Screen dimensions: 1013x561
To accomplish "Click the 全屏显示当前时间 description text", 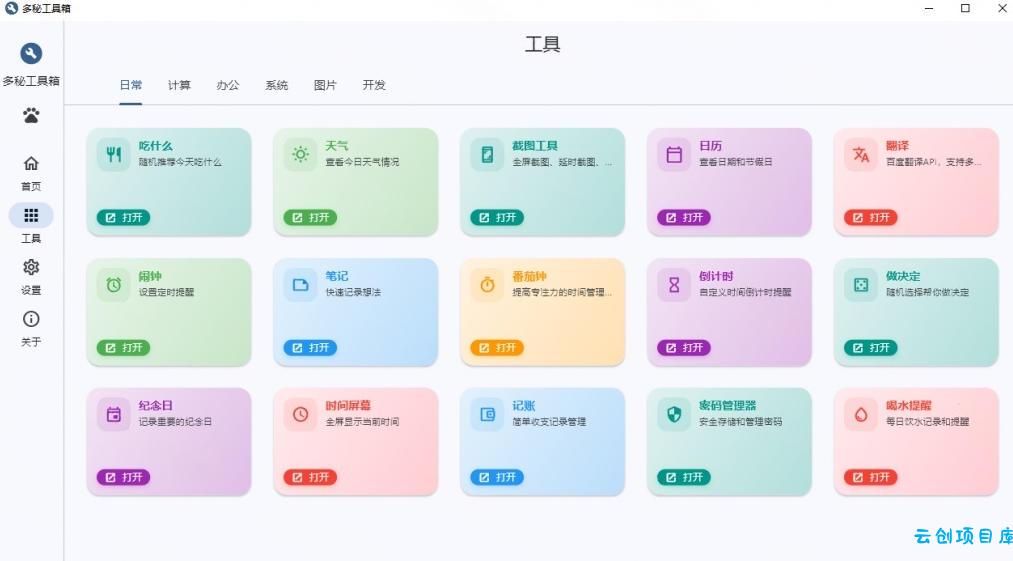I will pos(362,421).
